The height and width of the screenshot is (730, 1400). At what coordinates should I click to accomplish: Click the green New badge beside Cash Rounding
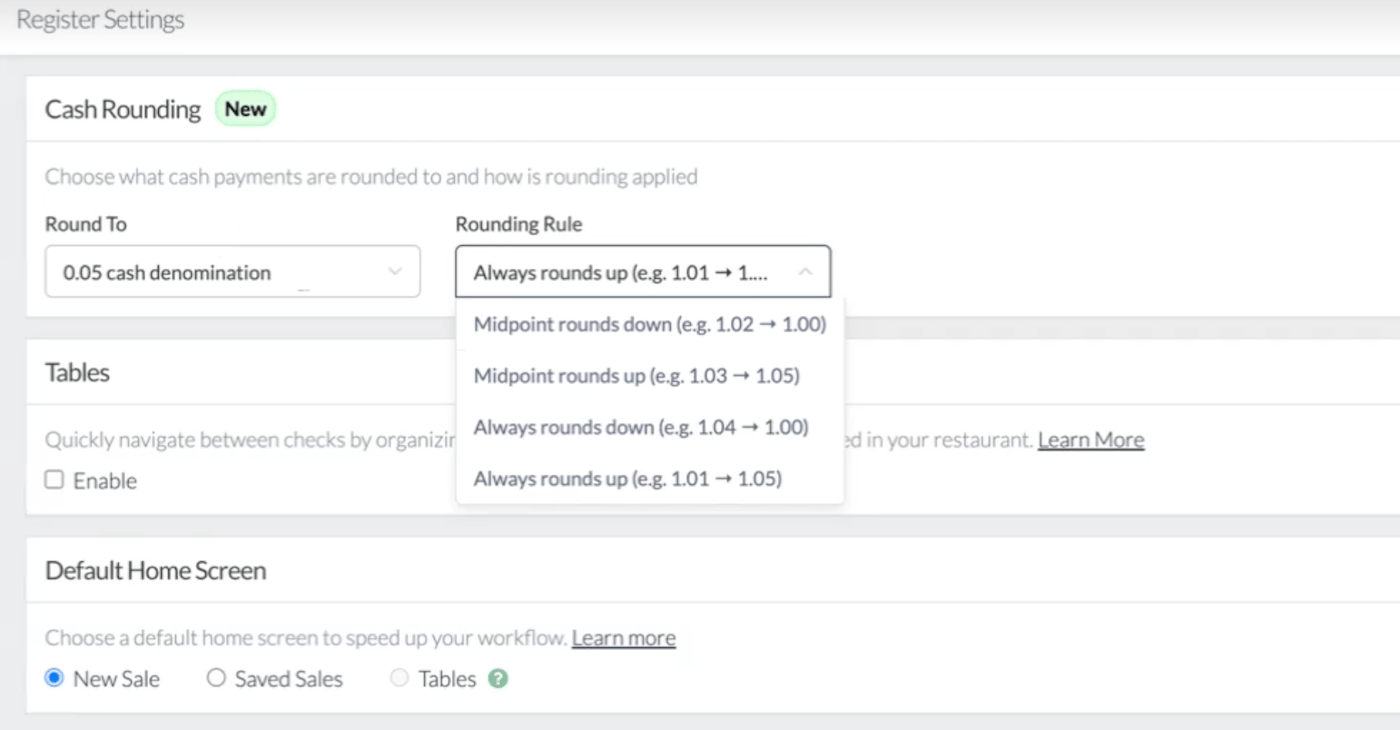(x=245, y=109)
